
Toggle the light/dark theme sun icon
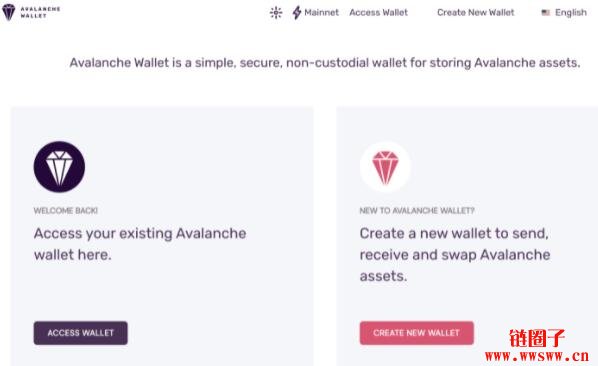click(x=276, y=13)
